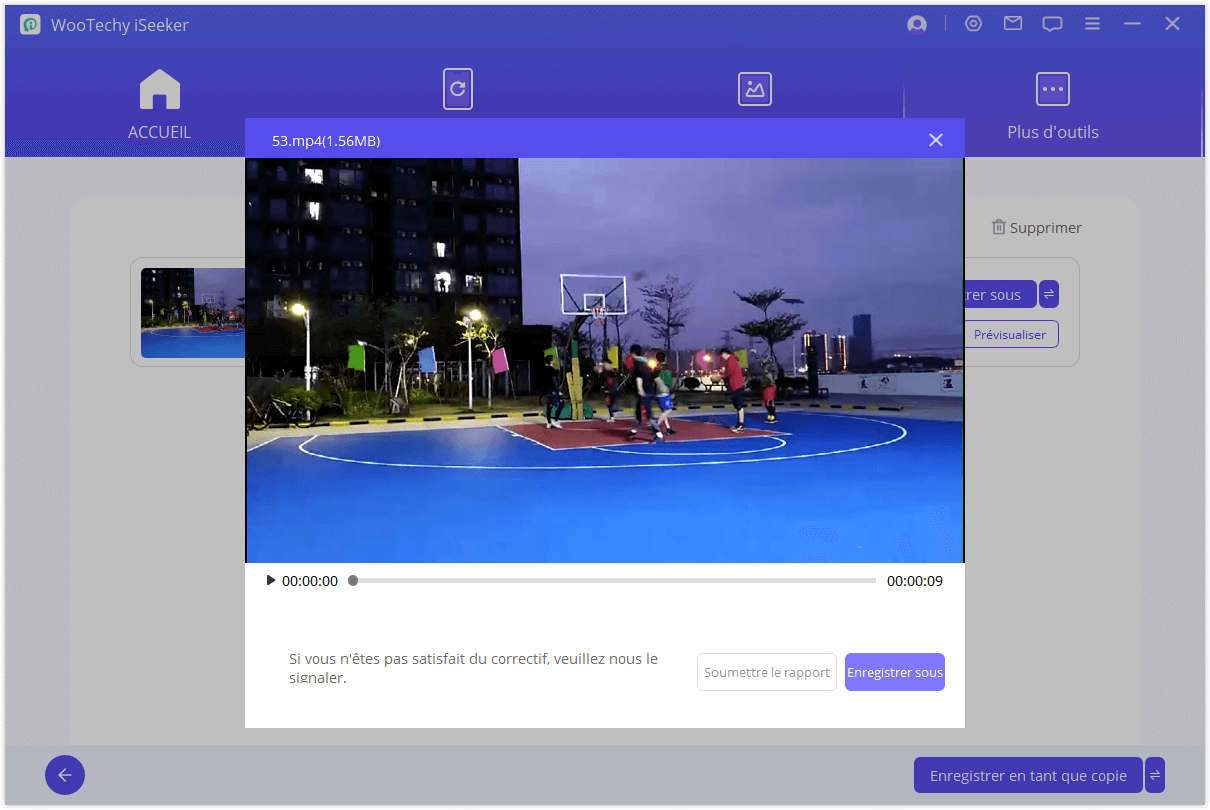Click Enregistrer sous in preview dialog
This screenshot has height=810, width=1210.
[x=894, y=673]
